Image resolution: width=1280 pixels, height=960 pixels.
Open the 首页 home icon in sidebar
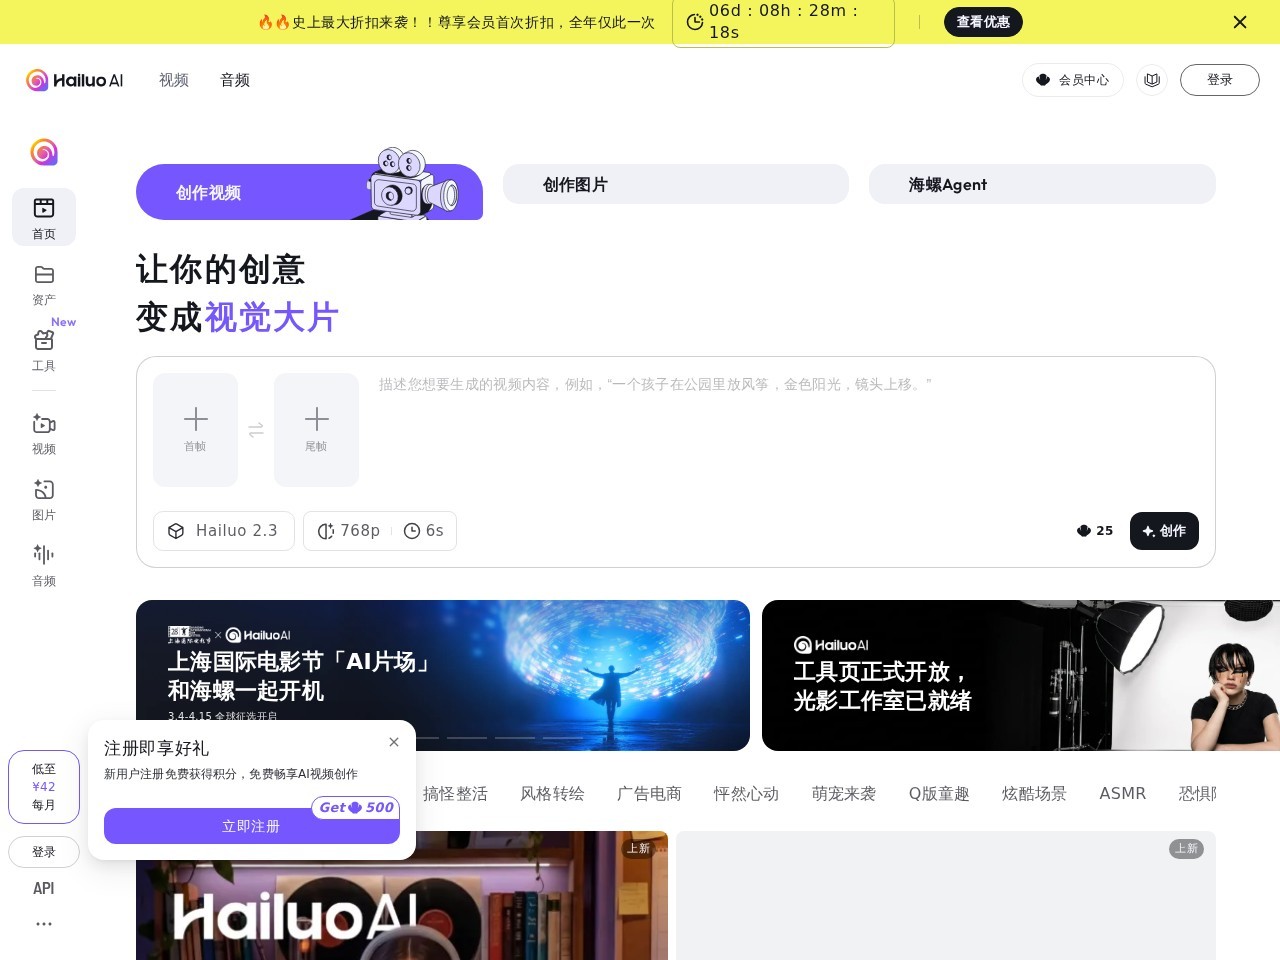tap(44, 217)
